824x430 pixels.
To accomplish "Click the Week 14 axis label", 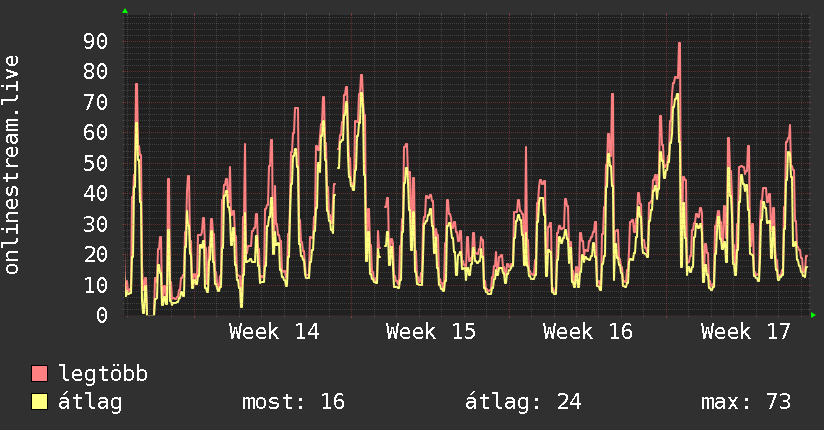I will pos(274,332).
